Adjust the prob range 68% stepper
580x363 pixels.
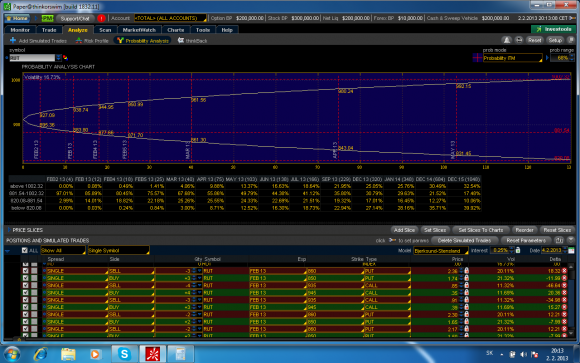pos(572,58)
